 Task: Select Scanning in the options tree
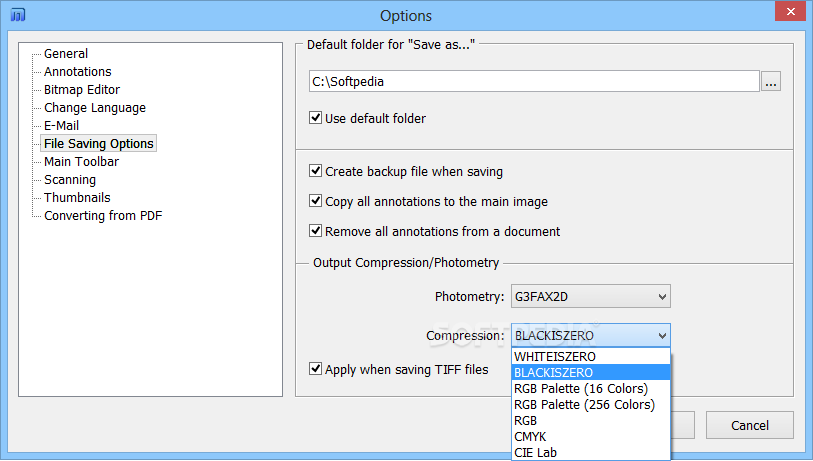[x=70, y=180]
